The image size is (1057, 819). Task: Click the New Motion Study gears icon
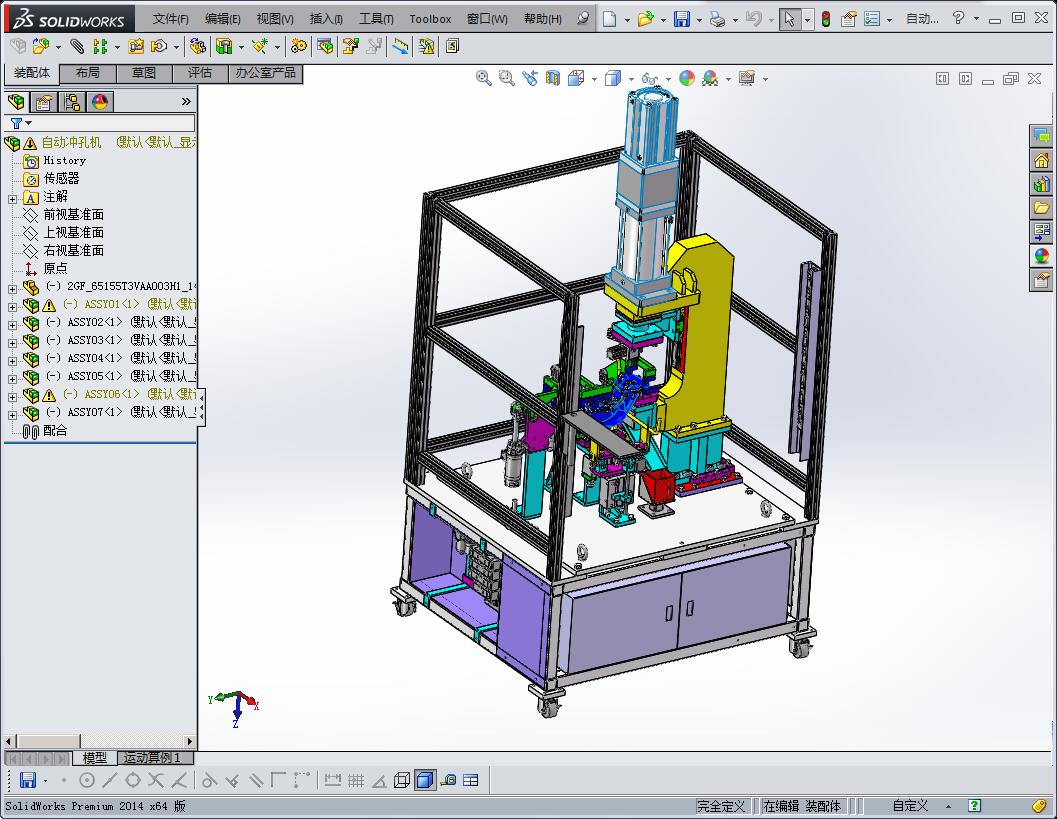point(299,46)
